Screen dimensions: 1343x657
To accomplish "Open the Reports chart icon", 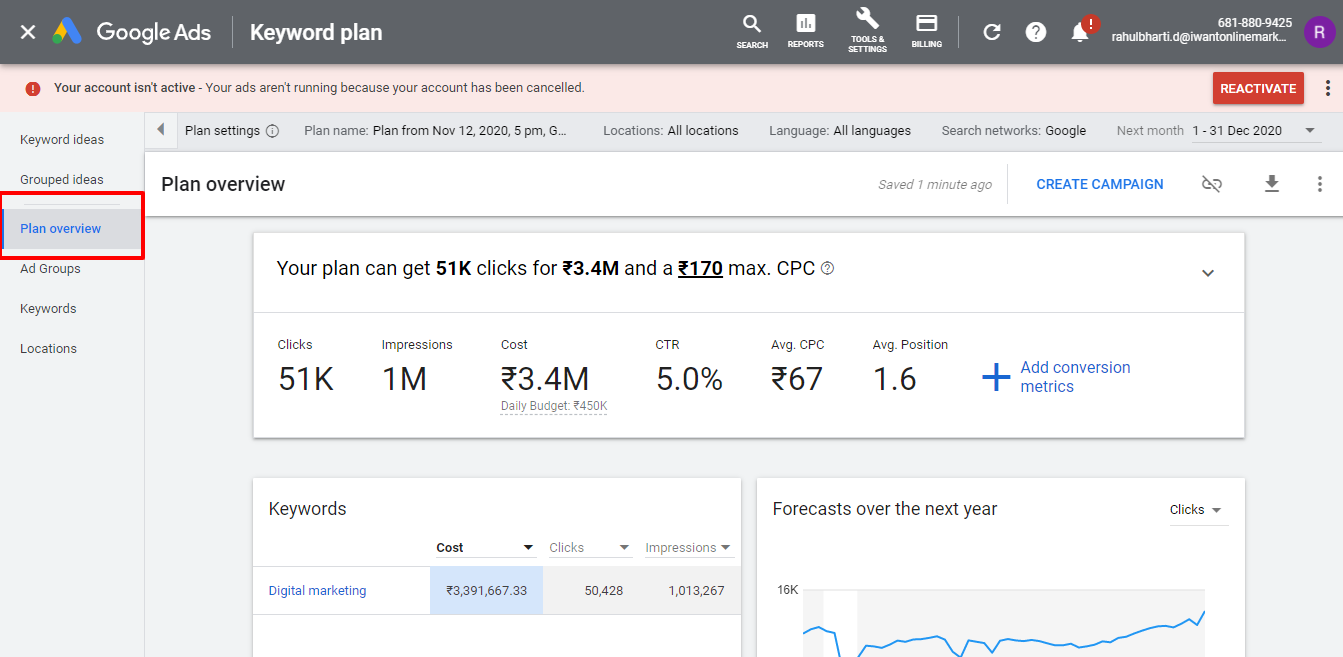I will (x=805, y=31).
